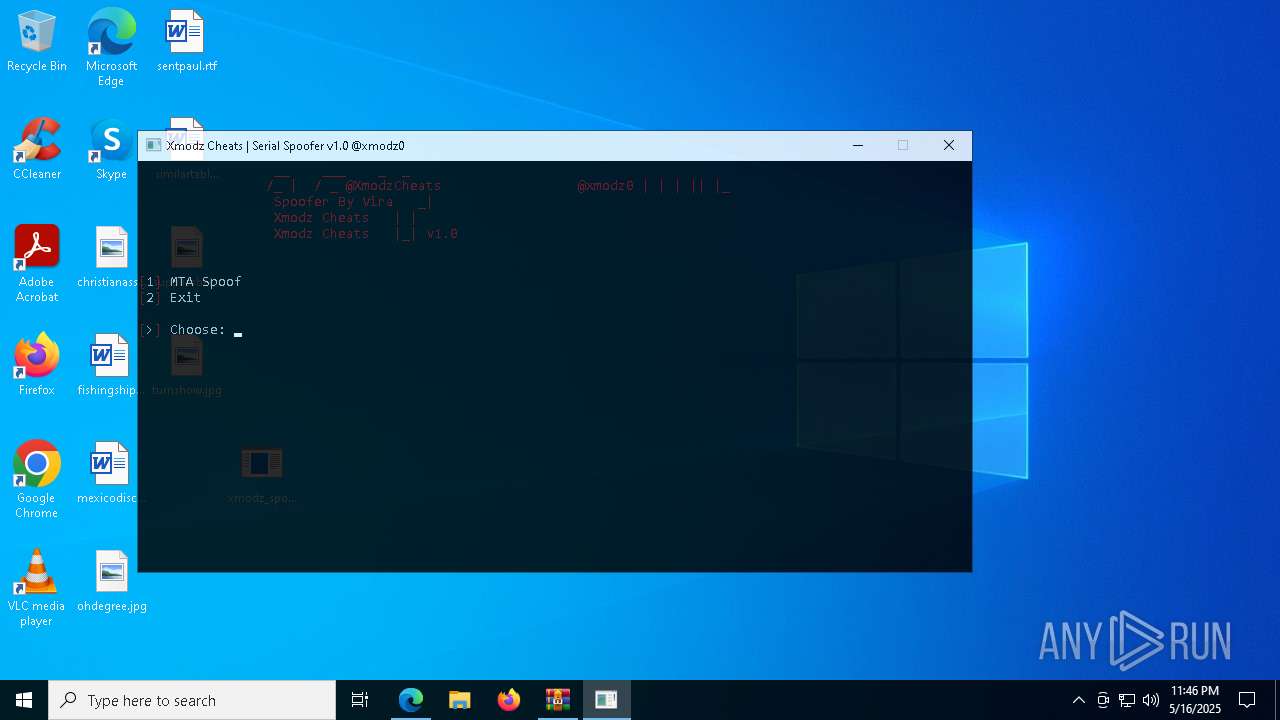Select the christianass image file icon
The image size is (1280, 720).
coord(111,257)
